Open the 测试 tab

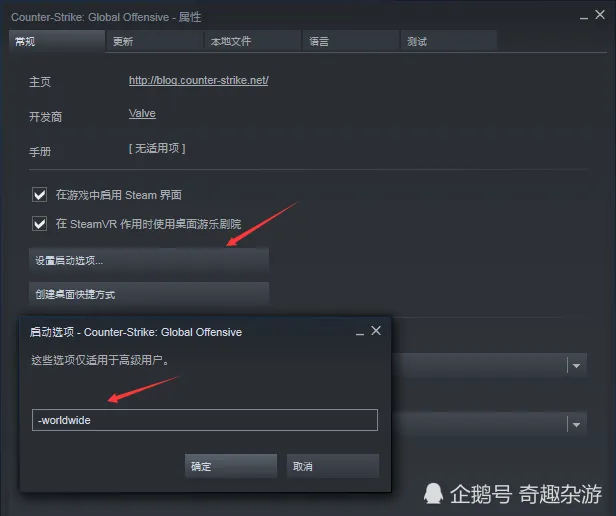(449, 41)
